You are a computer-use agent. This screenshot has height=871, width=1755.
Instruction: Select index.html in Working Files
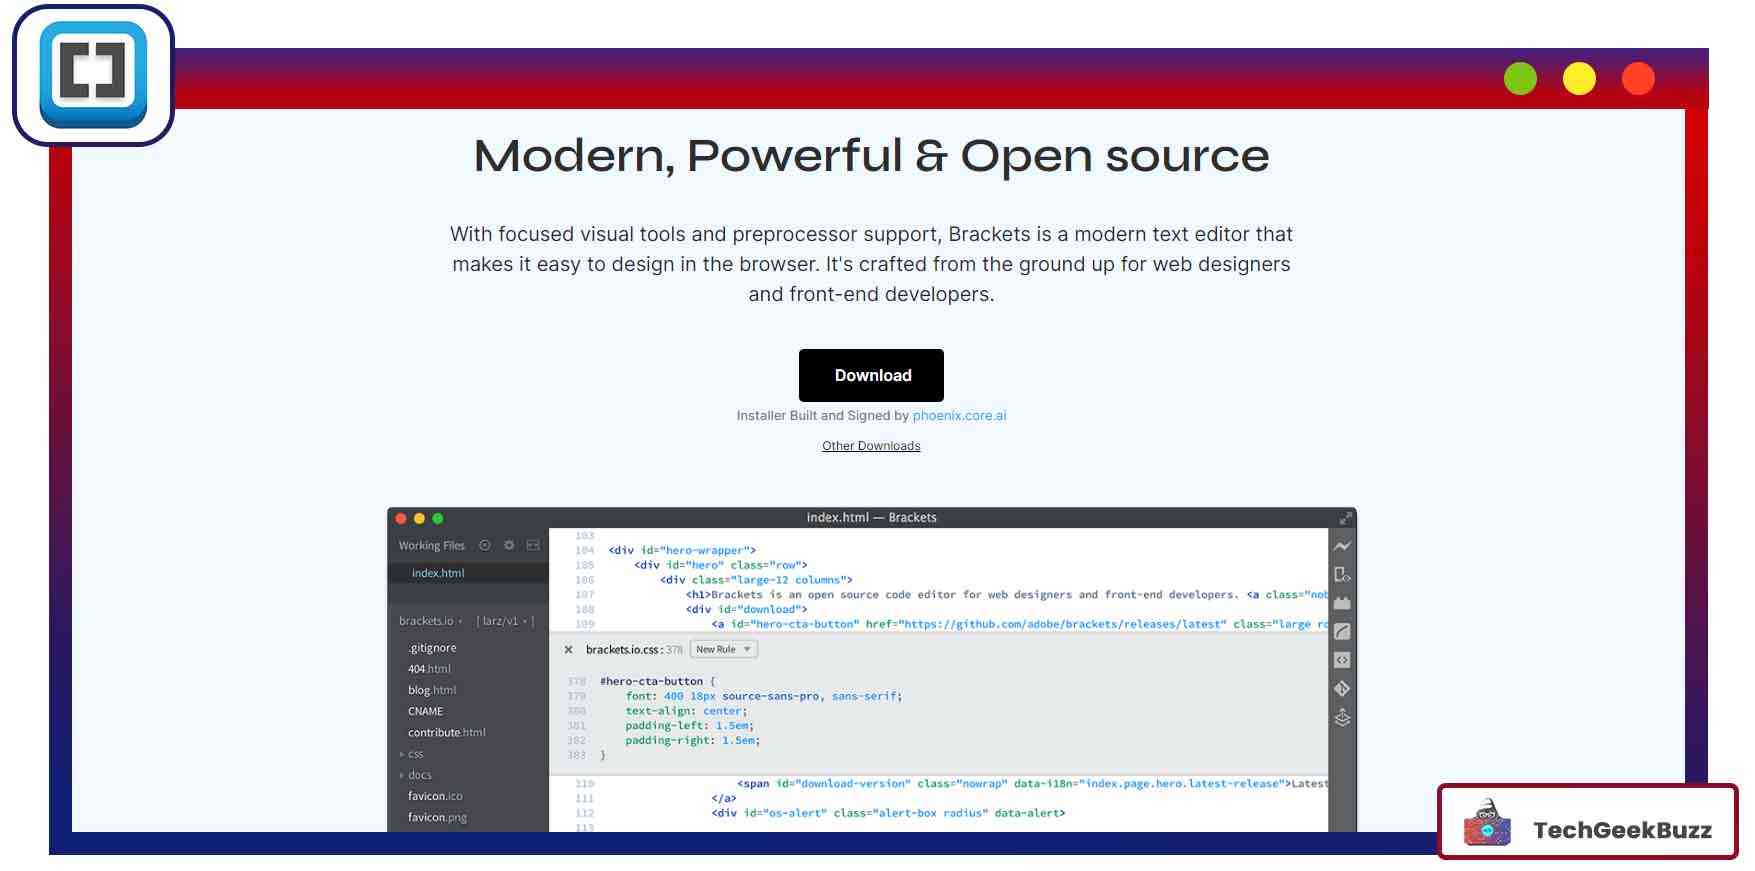click(x=438, y=573)
